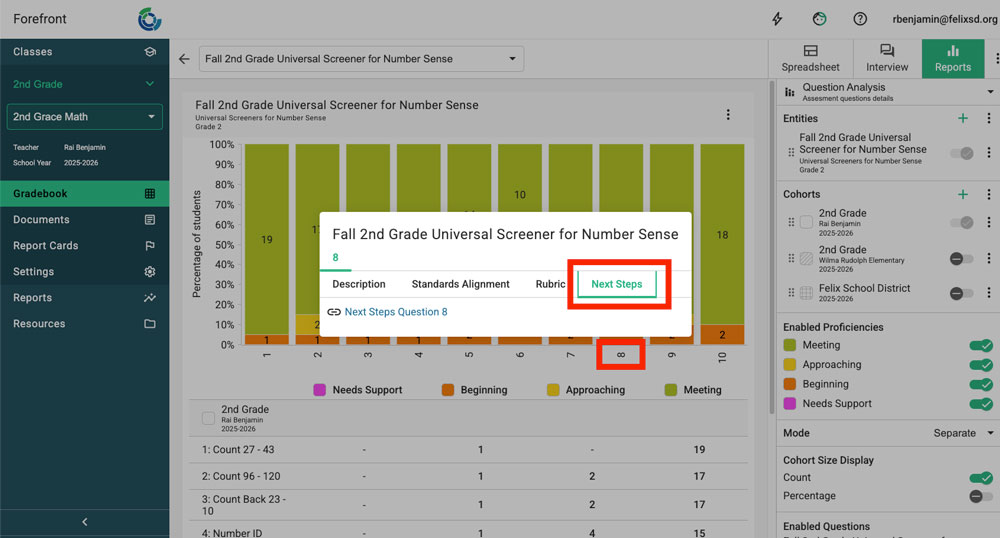Change the Mode dropdown from Separate
This screenshot has width=1000, height=538.
[960, 433]
